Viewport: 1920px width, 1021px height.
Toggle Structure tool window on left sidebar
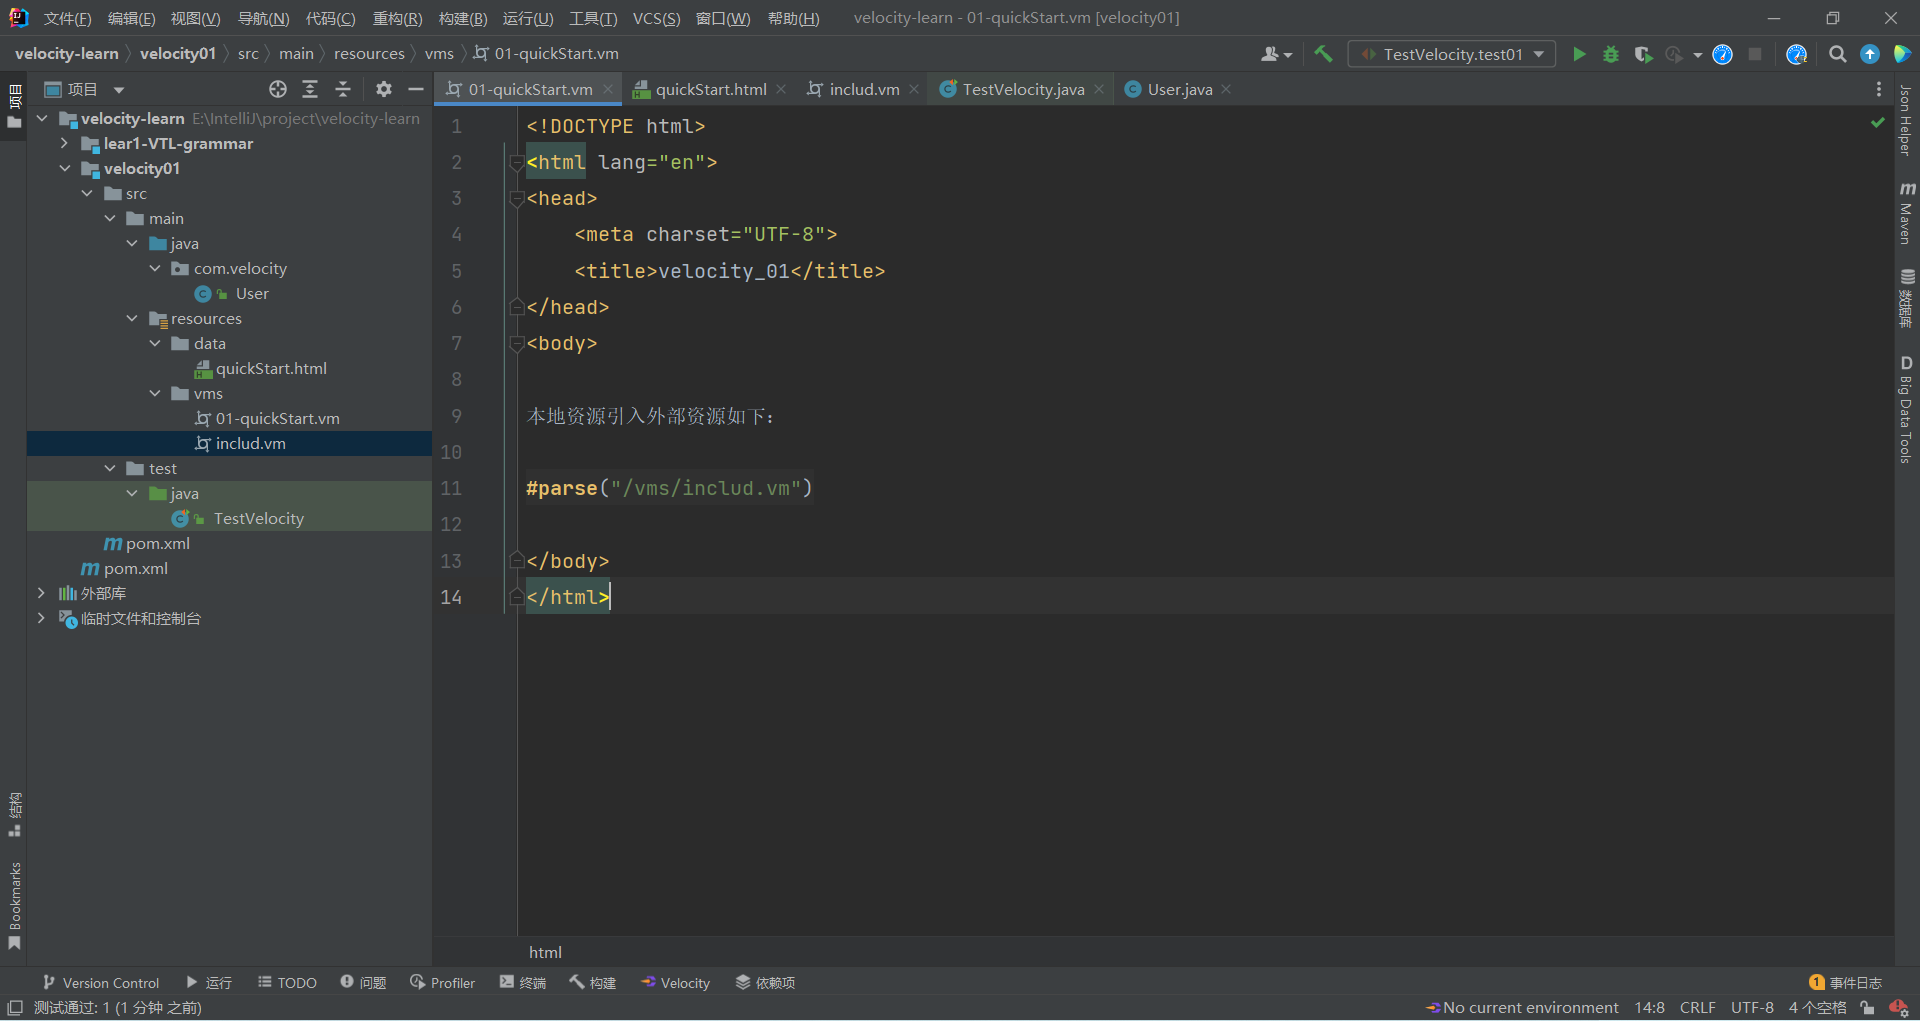[14, 815]
